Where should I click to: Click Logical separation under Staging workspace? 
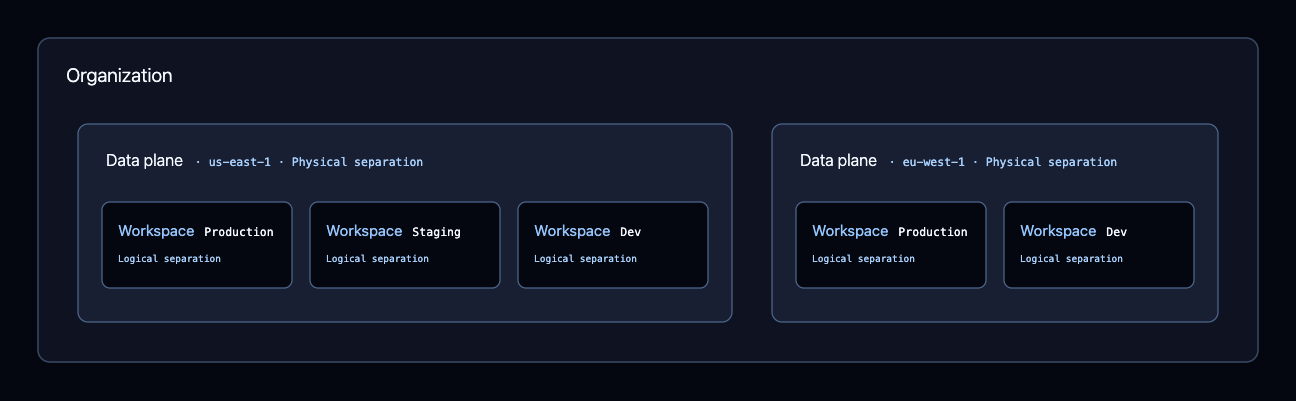[x=377, y=259]
